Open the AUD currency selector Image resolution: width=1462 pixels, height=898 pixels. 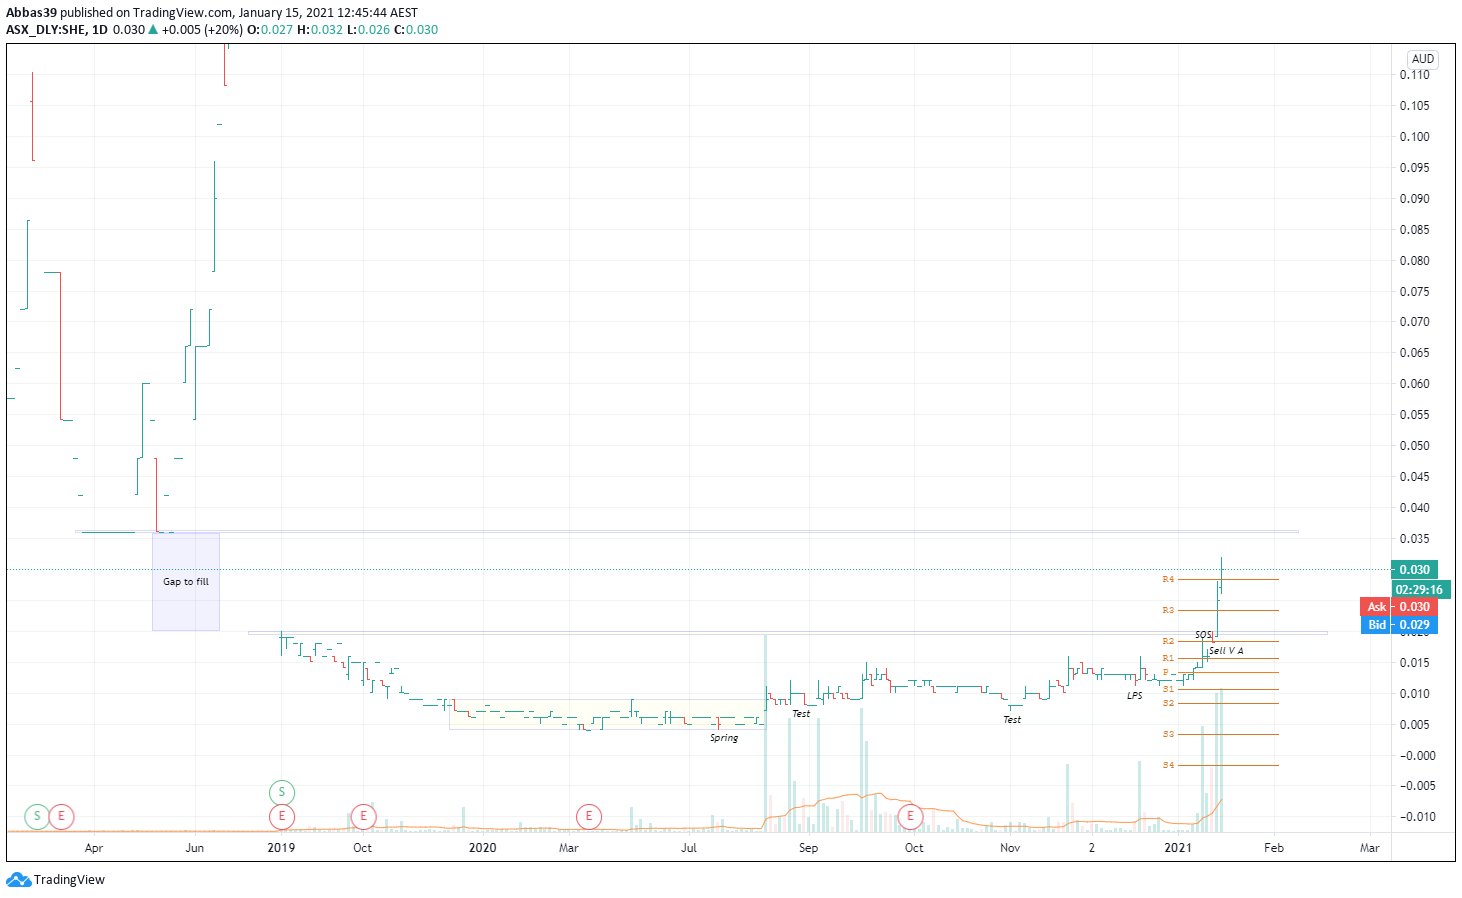[x=1423, y=59]
